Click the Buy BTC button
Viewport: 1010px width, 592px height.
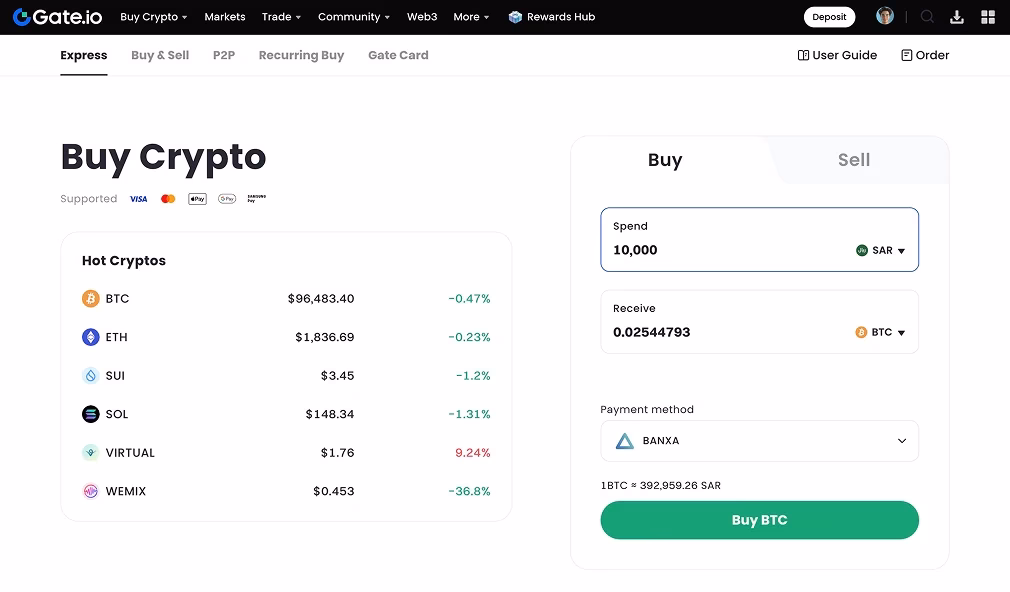pyautogui.click(x=758, y=520)
